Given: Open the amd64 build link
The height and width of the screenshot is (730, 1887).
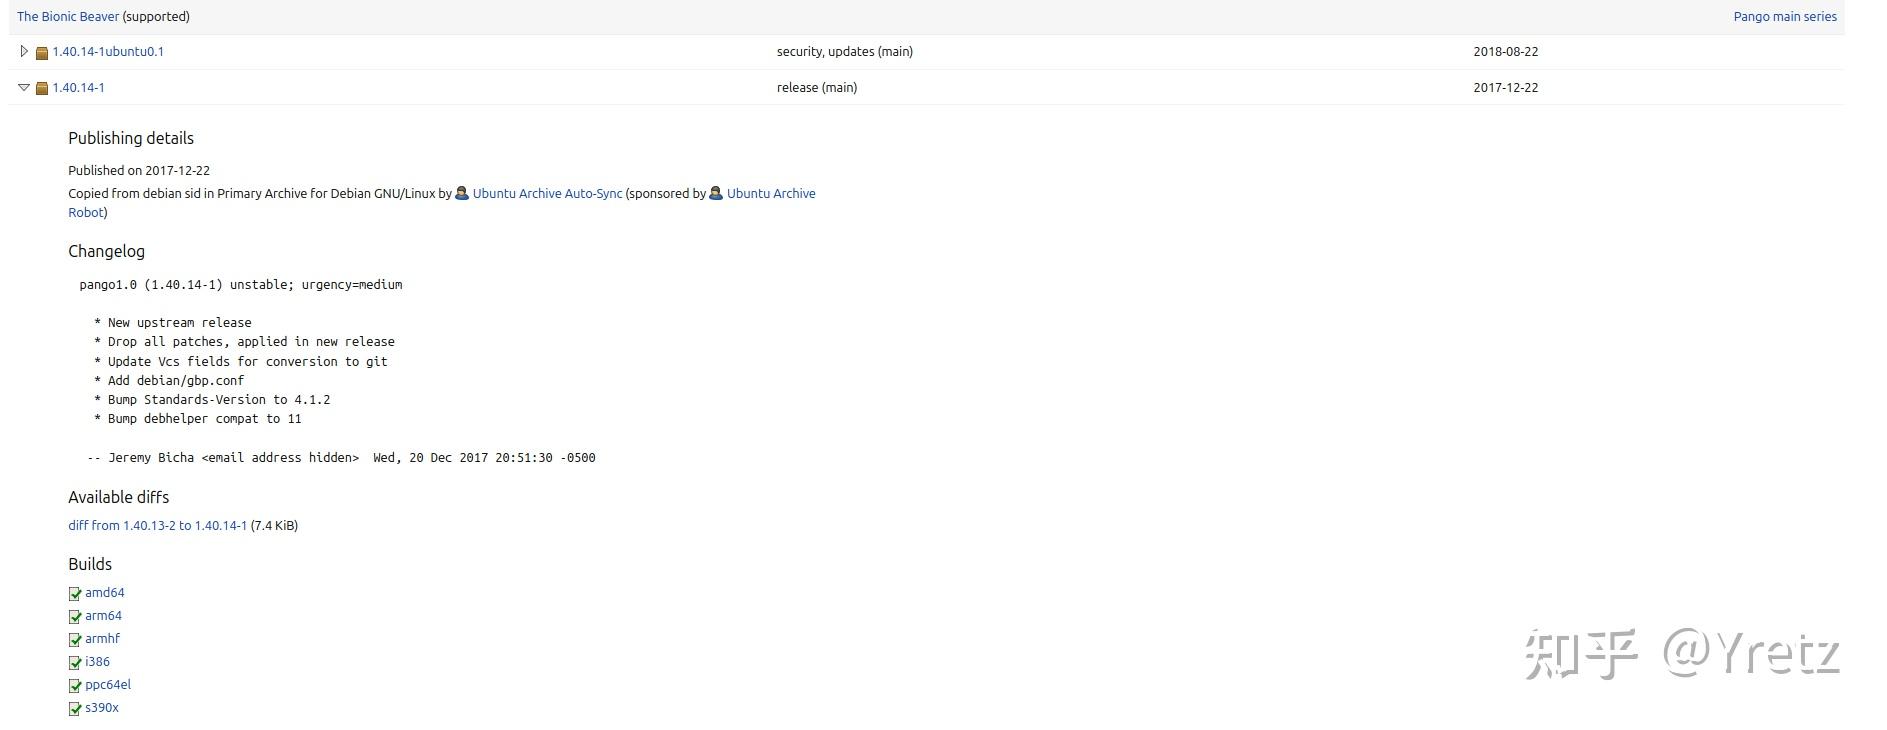Looking at the screenshot, I should [x=105, y=592].
